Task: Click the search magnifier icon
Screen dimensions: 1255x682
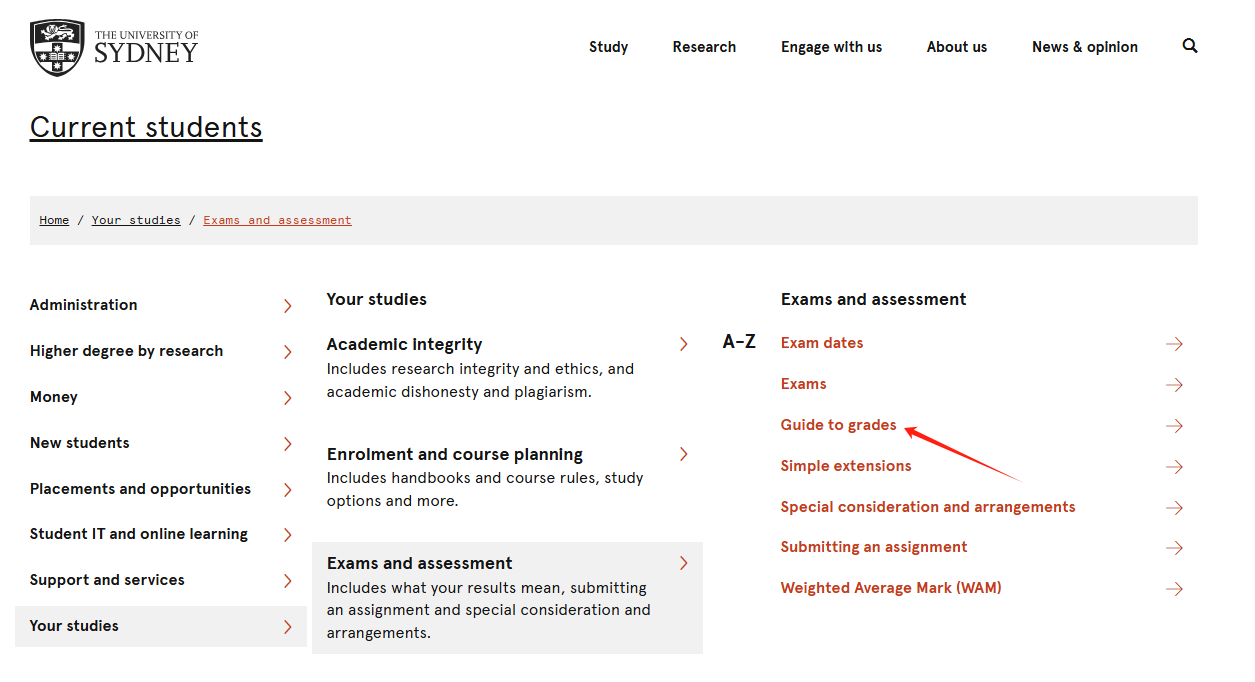Action: 1189,46
